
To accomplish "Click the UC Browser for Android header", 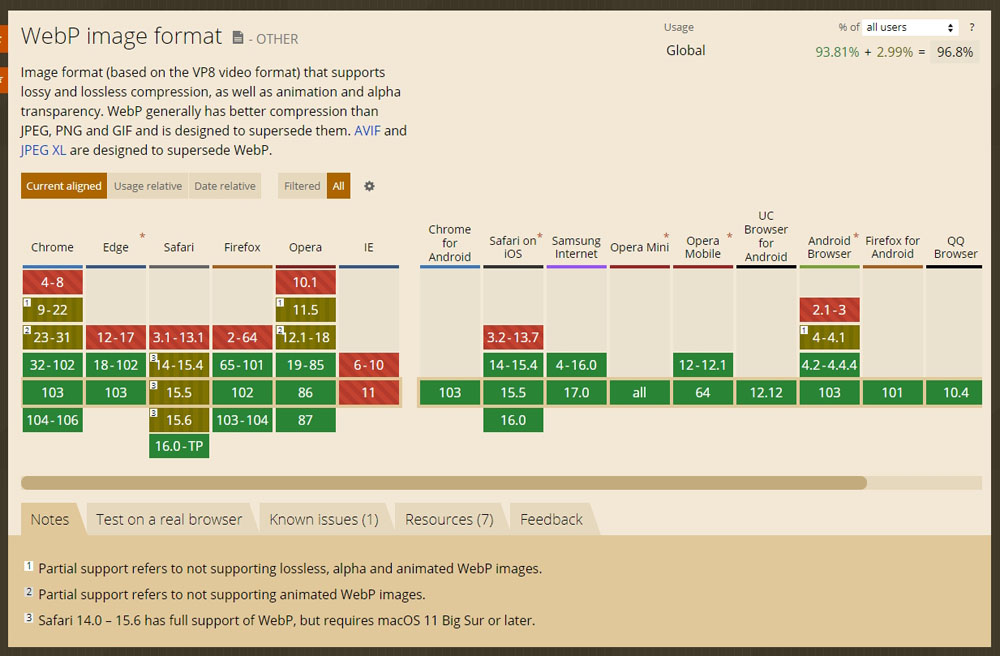I will (x=766, y=237).
